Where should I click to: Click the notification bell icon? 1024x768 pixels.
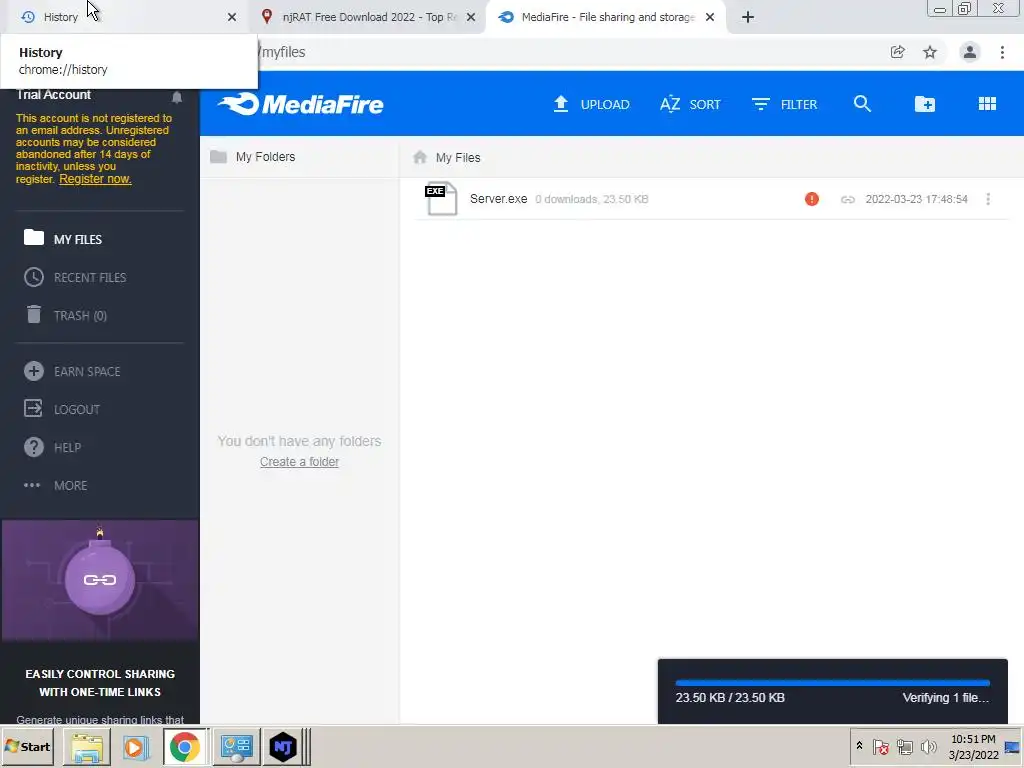pos(177,97)
